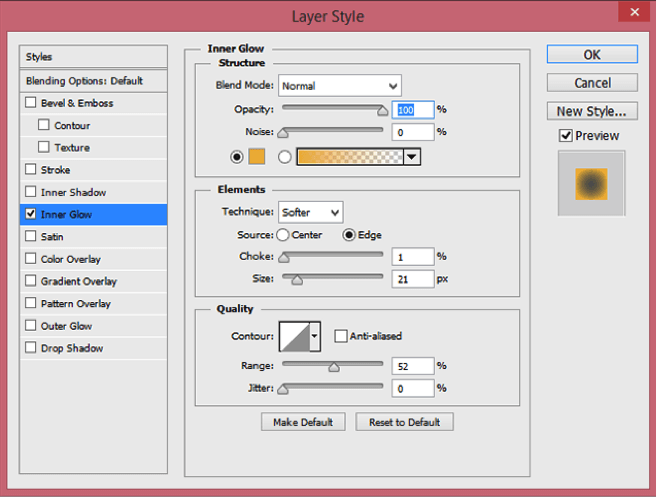Click the Size slider handle
Viewport: 657px width, 497px height.
coord(297,280)
